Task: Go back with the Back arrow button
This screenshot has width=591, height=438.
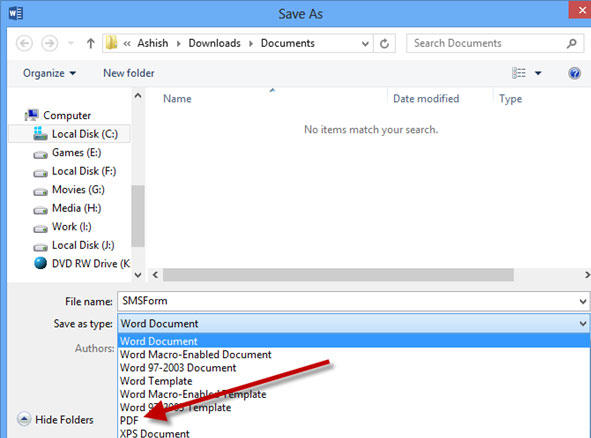Action: (24, 43)
